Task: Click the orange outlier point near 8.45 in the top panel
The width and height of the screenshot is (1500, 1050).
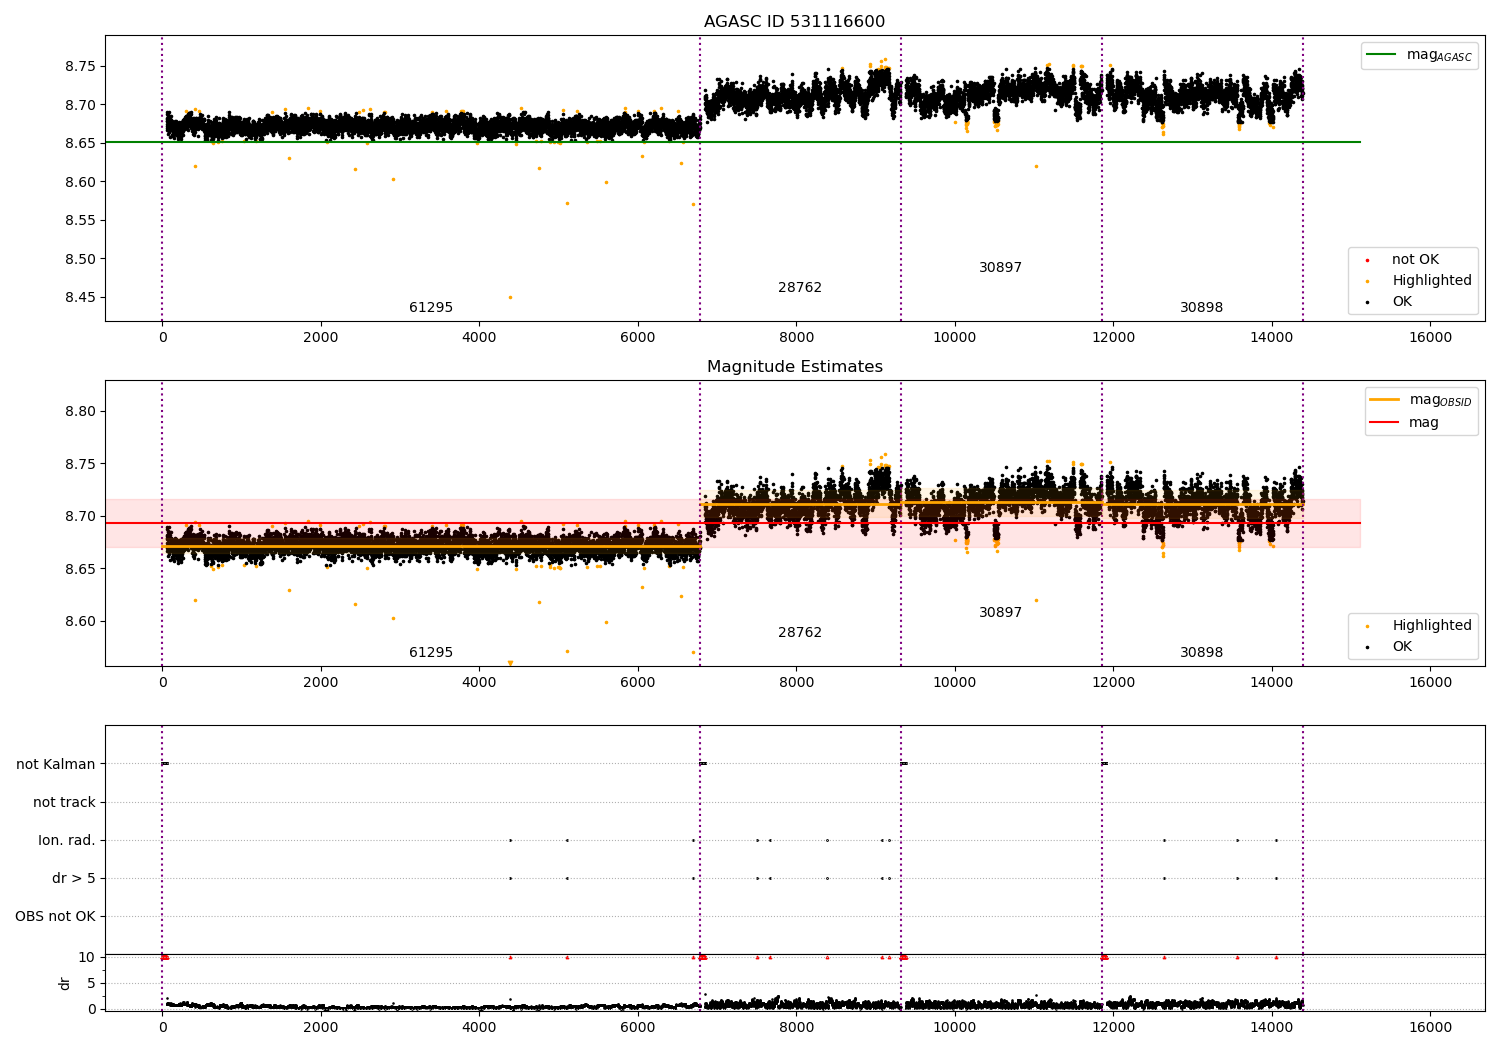Action: coord(510,297)
